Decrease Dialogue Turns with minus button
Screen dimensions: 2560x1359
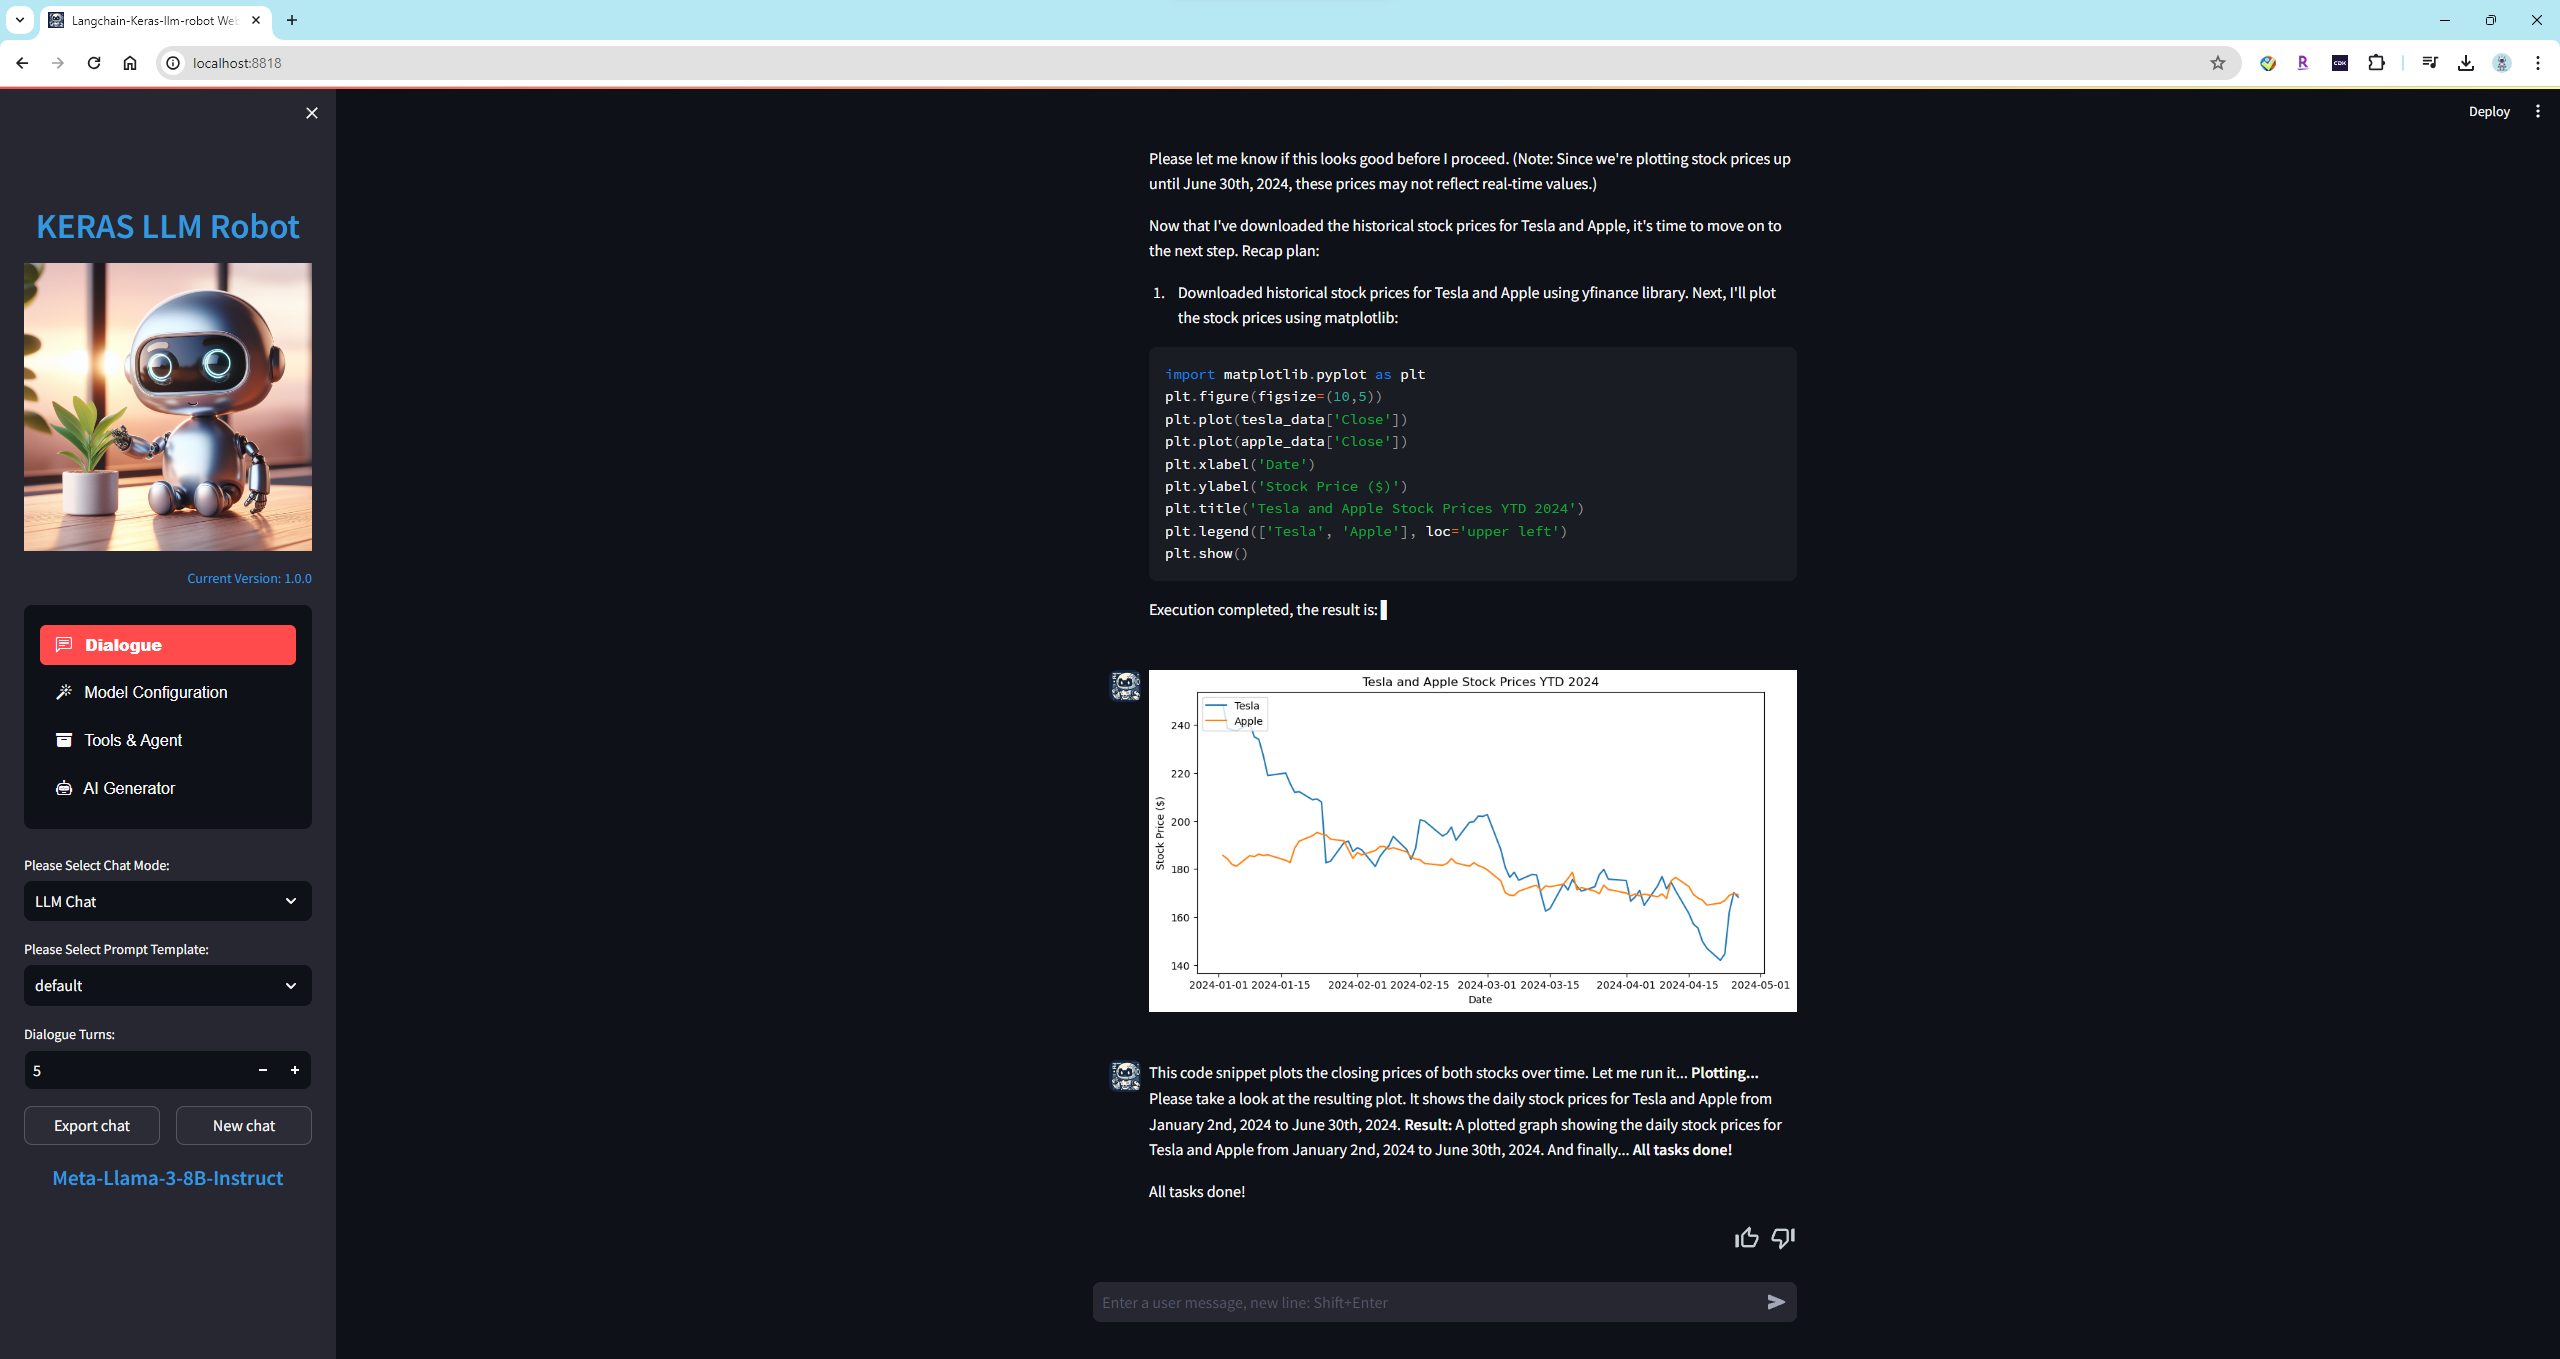tap(263, 1070)
